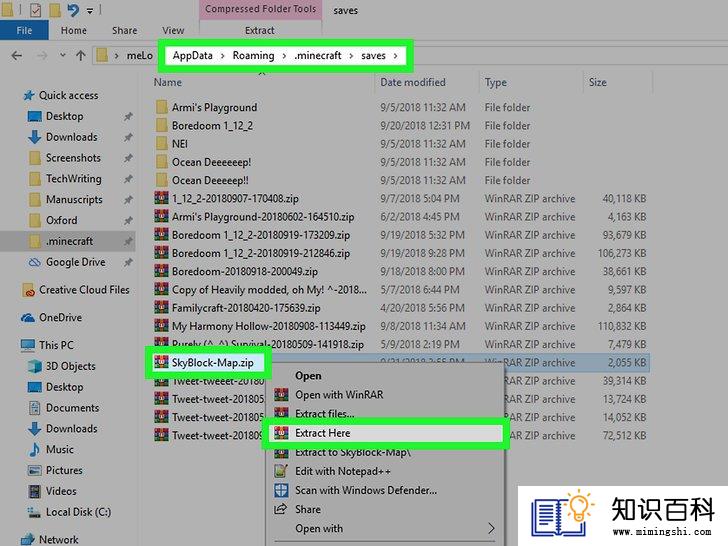Viewport: 728px width, 546px height.
Task: Open the Manuscripts folder in Quick access
Action: [x=74, y=200]
